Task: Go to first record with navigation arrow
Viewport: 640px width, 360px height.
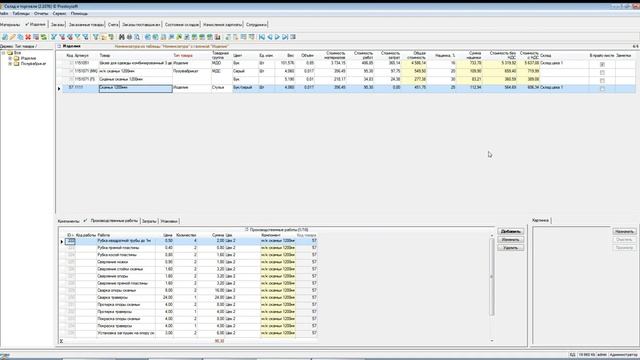Action: (x=262, y=37)
